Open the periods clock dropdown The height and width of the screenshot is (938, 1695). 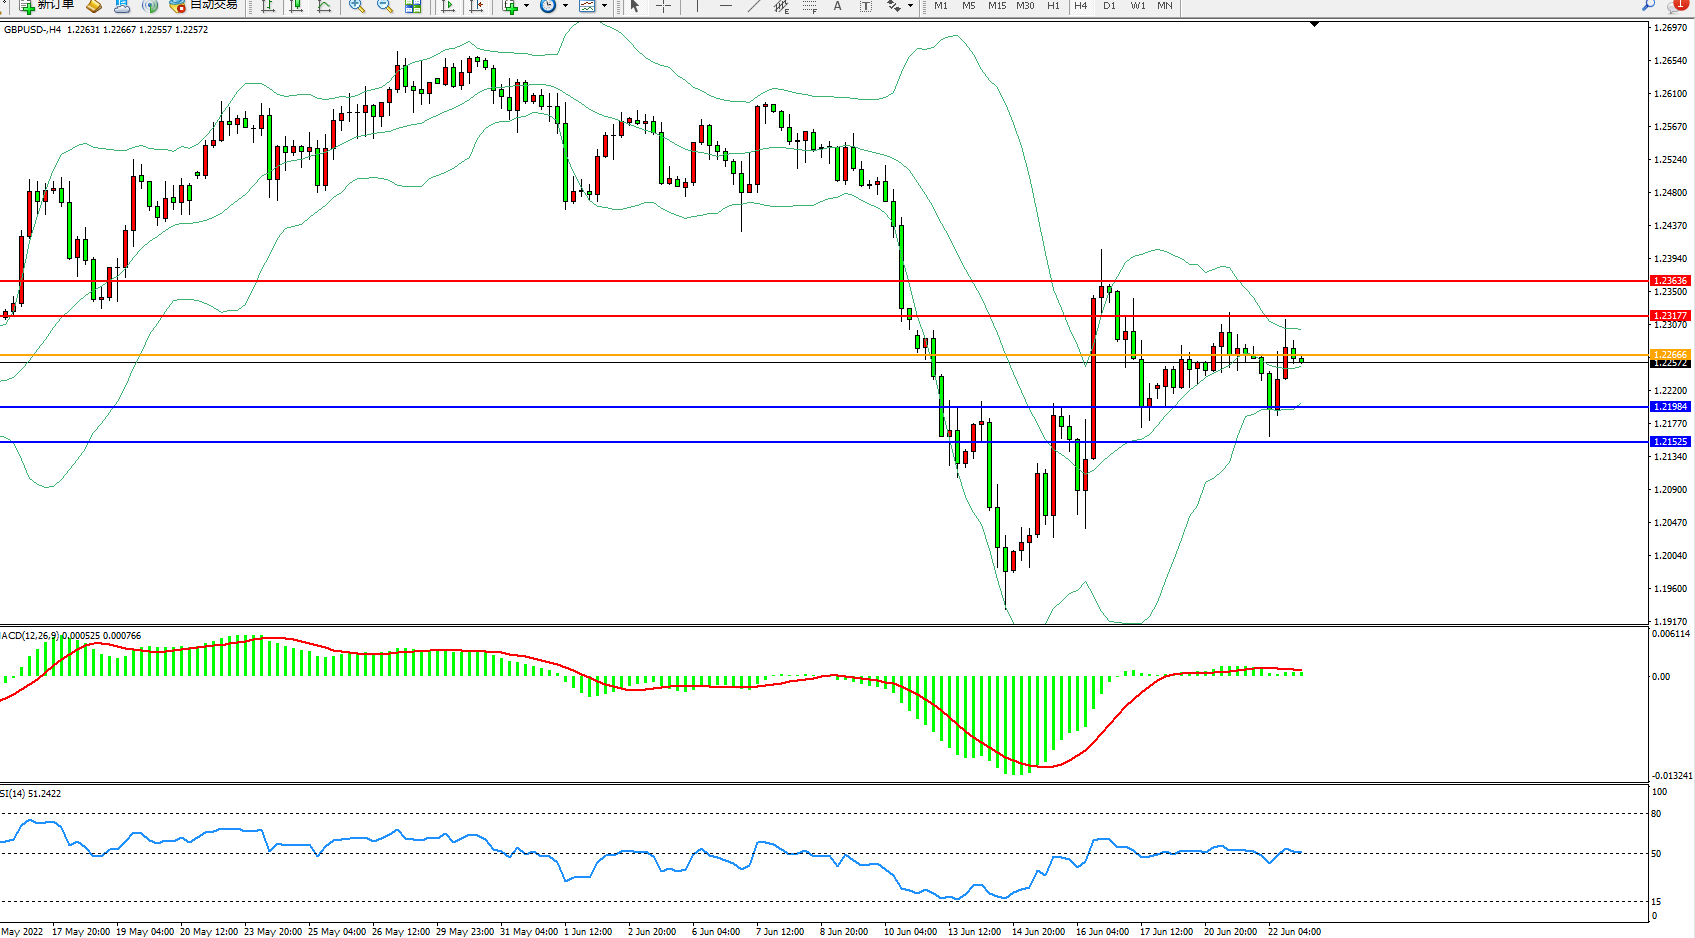tap(565, 6)
